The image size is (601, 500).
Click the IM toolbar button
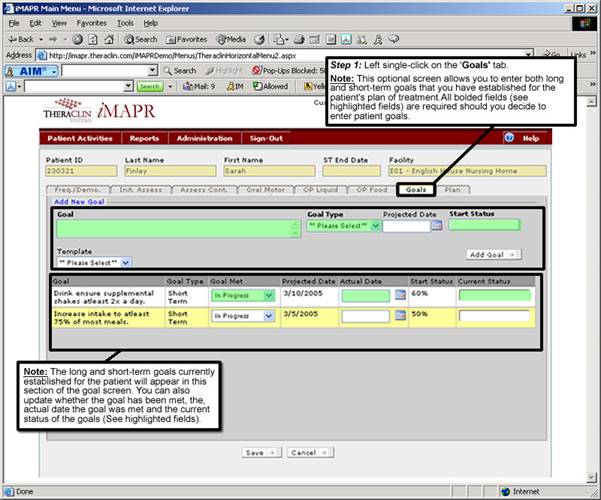point(235,87)
